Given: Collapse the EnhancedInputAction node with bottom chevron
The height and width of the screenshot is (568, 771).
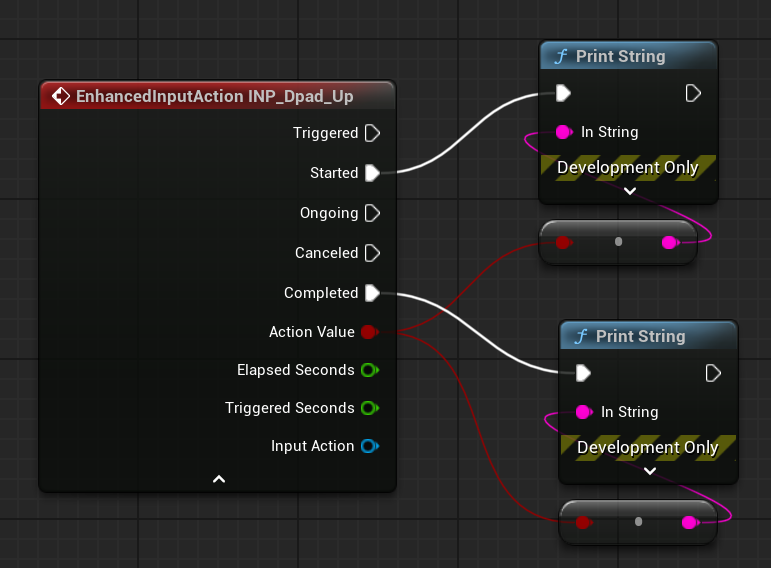Looking at the screenshot, I should [219, 480].
